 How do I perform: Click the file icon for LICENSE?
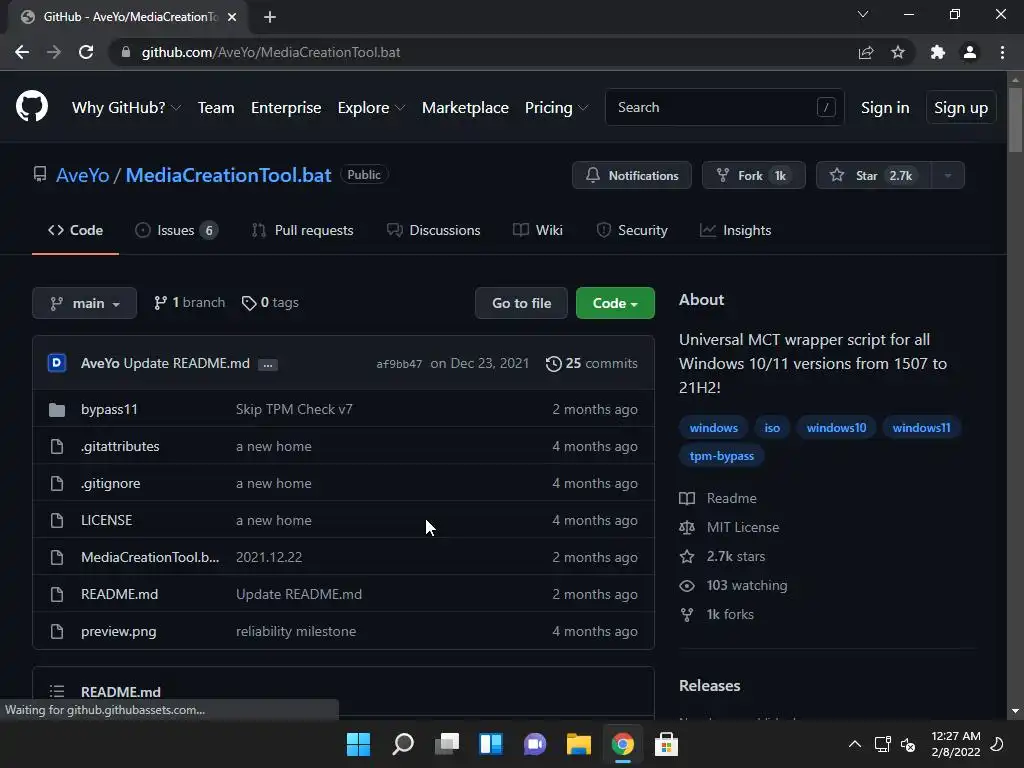pyautogui.click(x=57, y=520)
